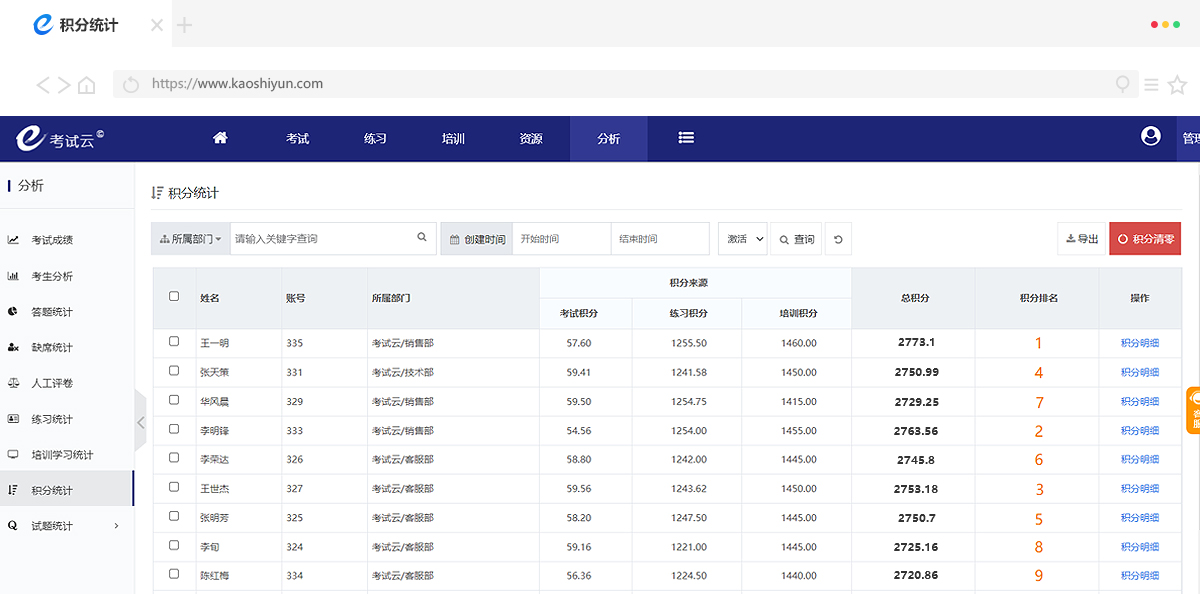1200x594 pixels.
Task: Open the 激活 status dropdown
Action: coord(743,239)
